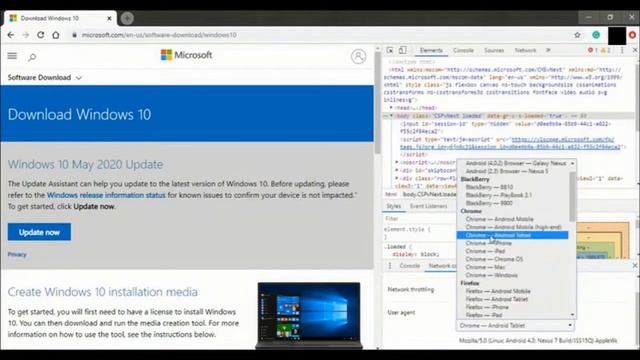Click the Styles Filter input field

pos(419,219)
